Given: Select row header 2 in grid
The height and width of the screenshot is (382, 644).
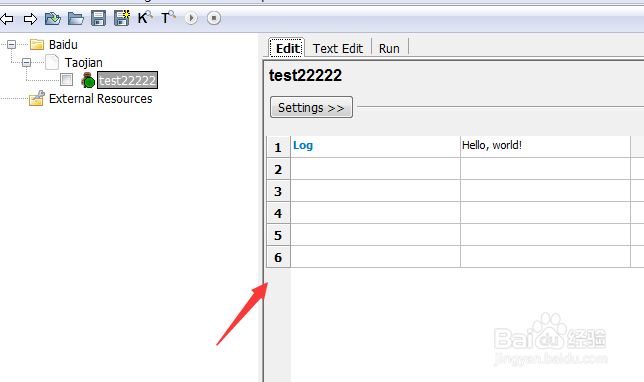Looking at the screenshot, I should [x=278, y=169].
